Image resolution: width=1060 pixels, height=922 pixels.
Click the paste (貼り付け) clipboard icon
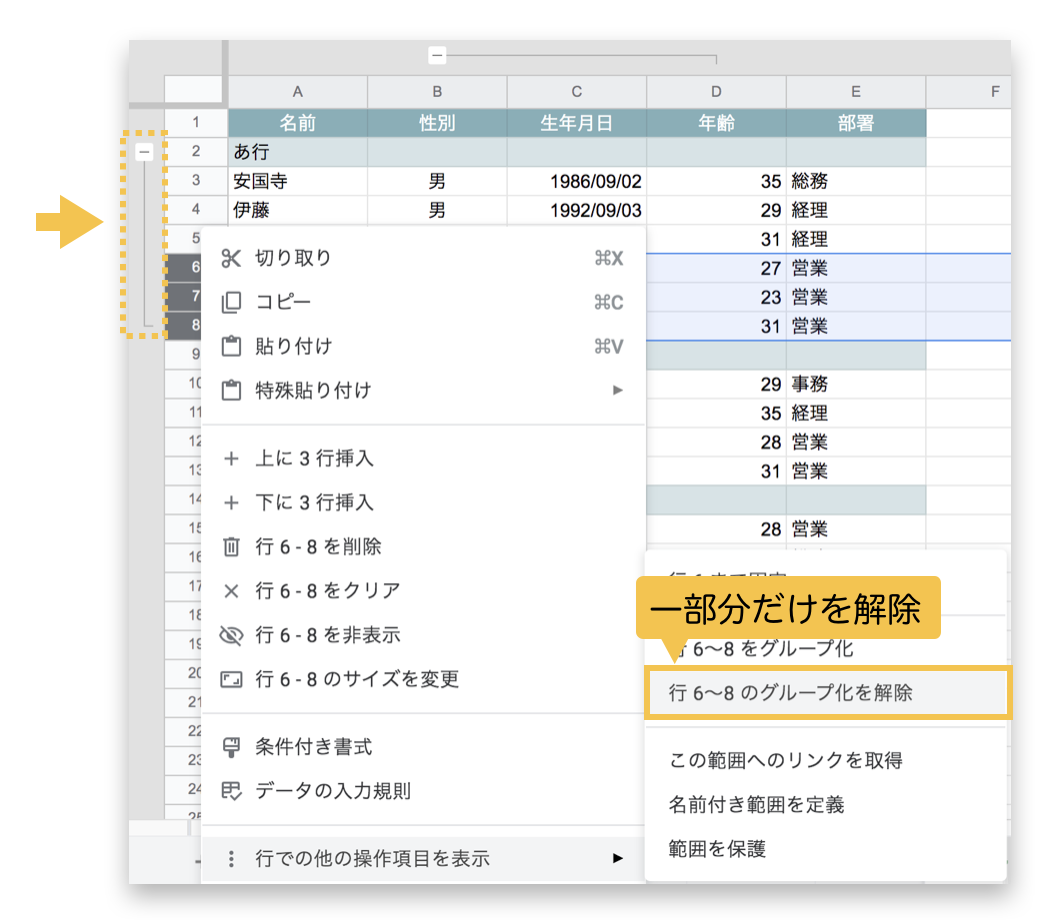[230, 344]
